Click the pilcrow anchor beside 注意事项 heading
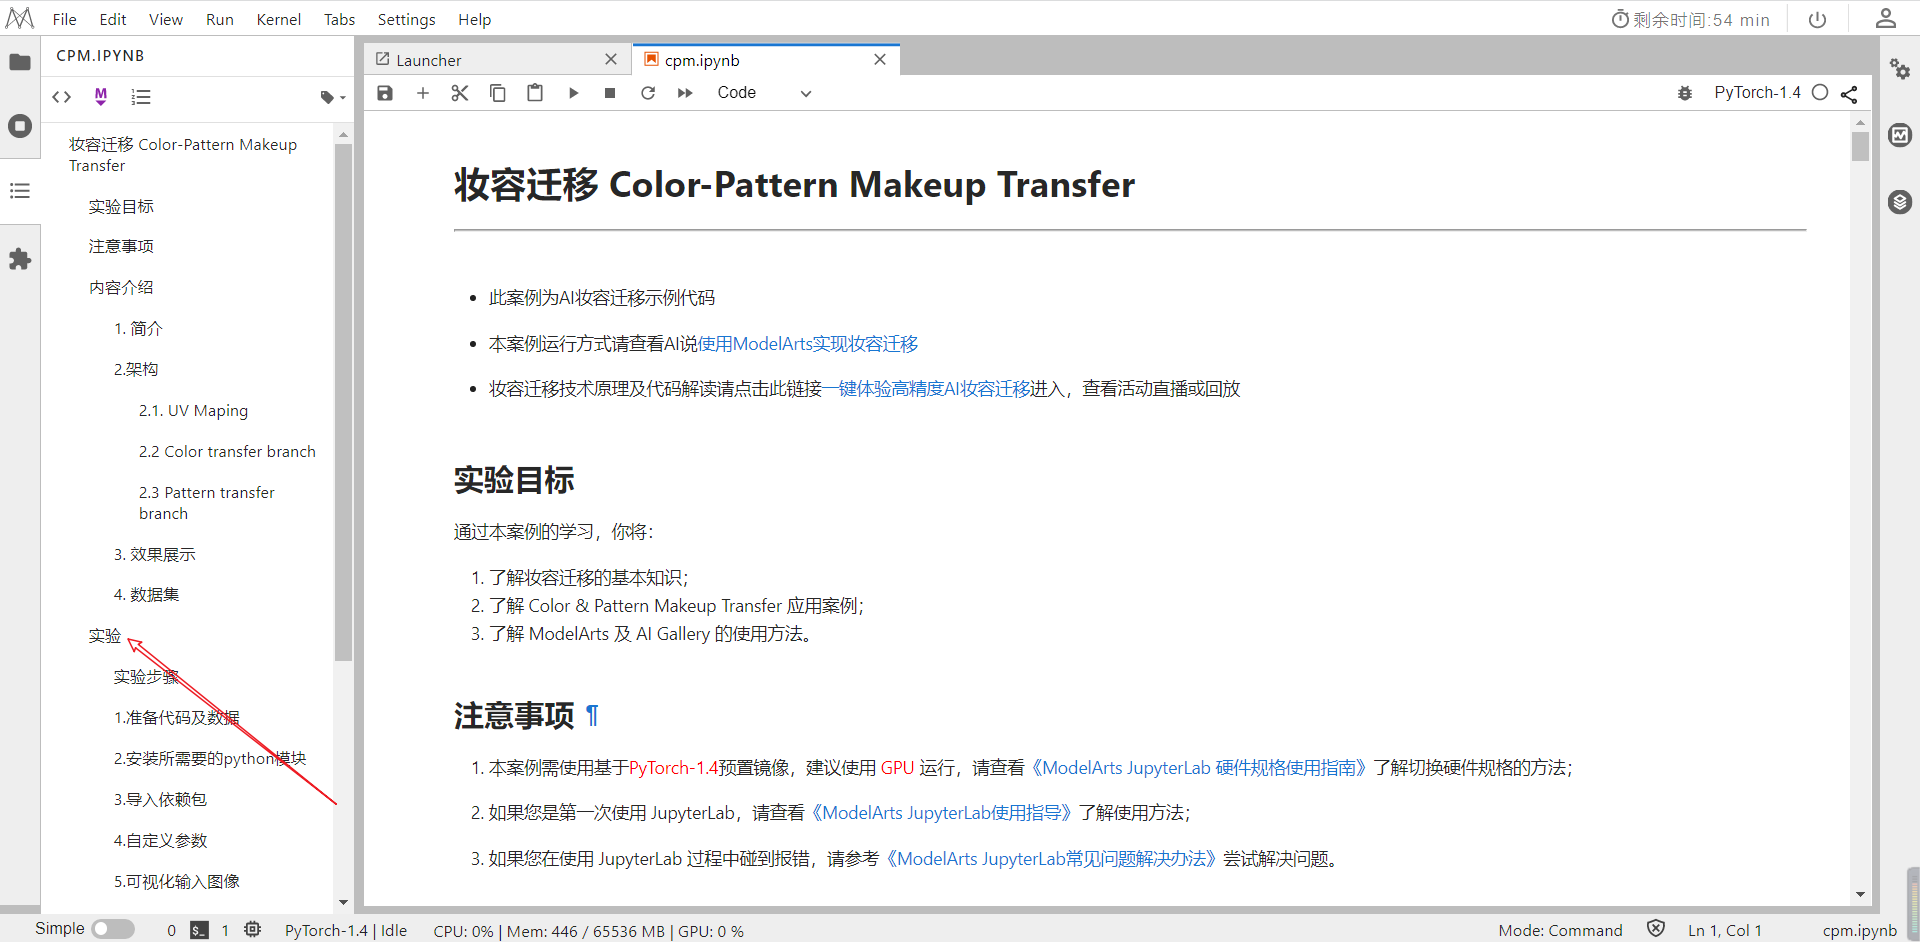1920x942 pixels. point(593,716)
